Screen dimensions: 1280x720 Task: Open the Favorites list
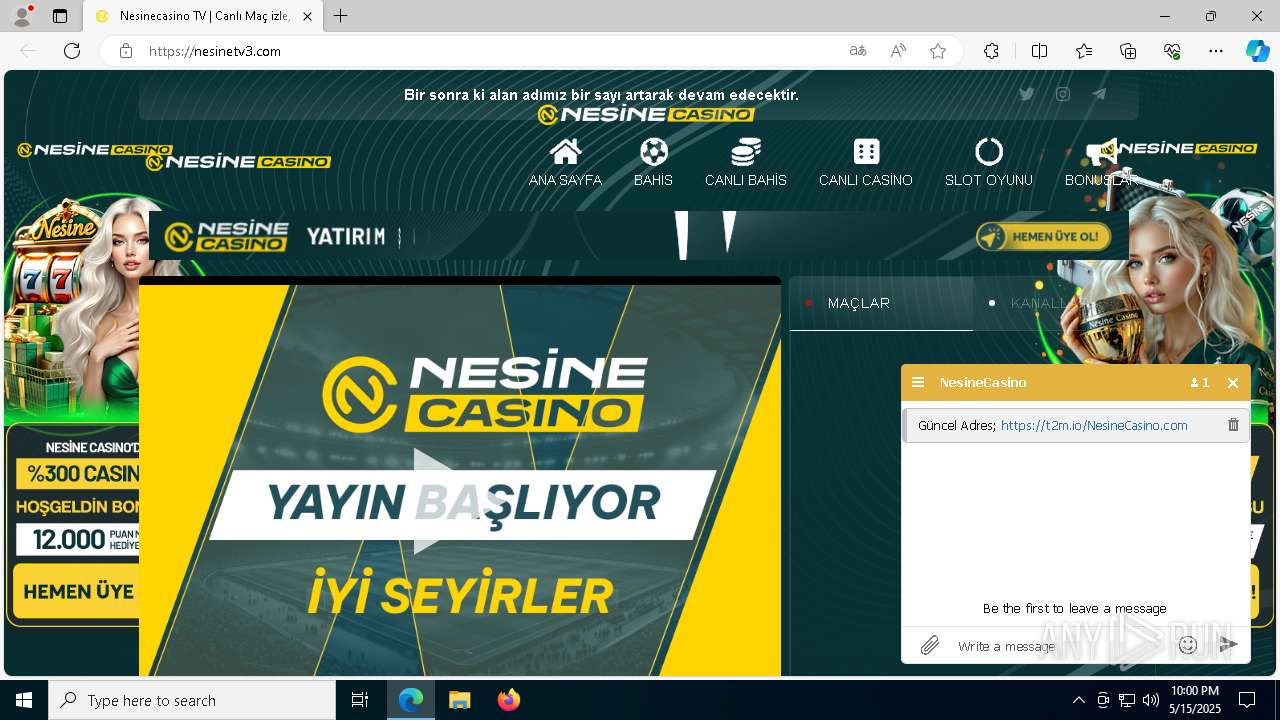(1084, 51)
